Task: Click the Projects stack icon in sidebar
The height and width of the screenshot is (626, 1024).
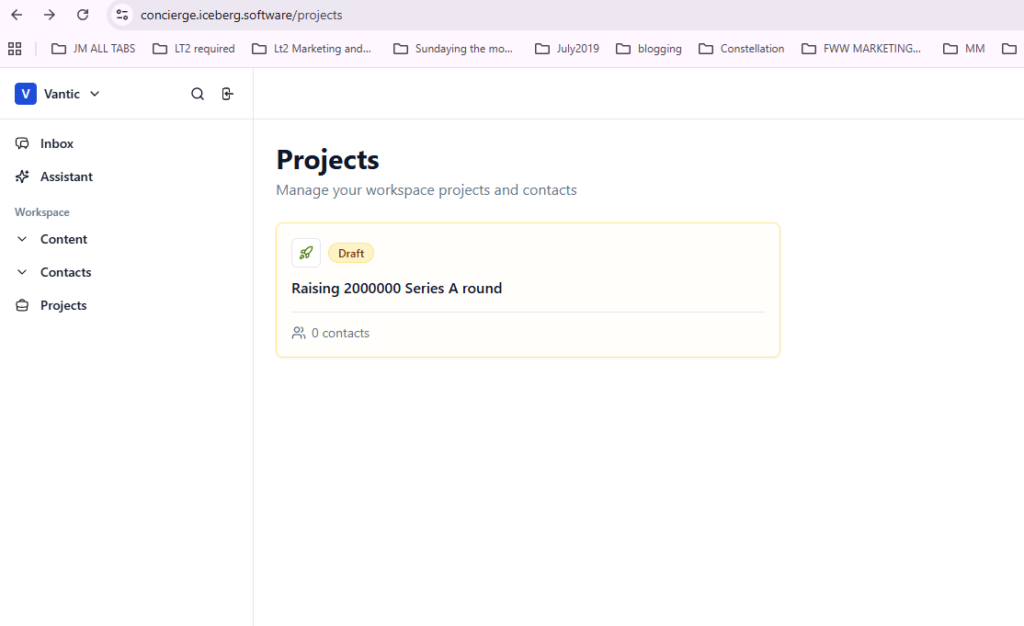Action: tap(22, 306)
